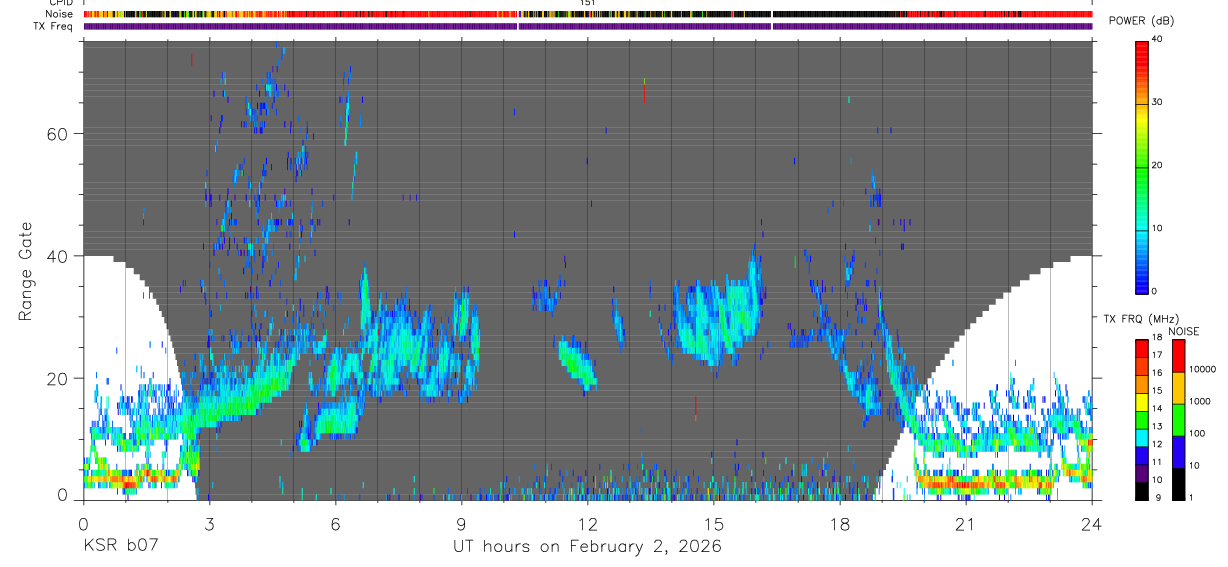Click the x-axis tick label '12' under the plot
Screen dimensions: 1228x567
[587, 523]
